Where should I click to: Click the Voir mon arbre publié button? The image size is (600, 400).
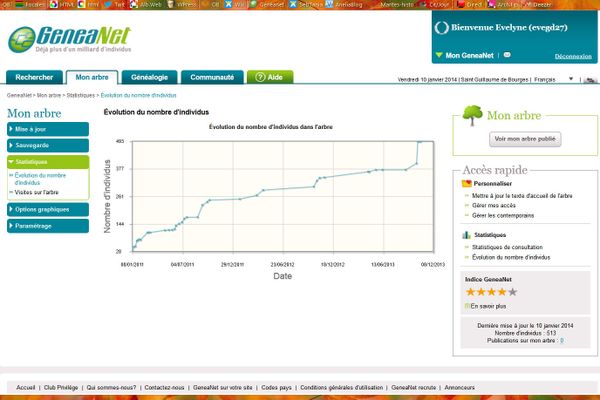click(525, 139)
